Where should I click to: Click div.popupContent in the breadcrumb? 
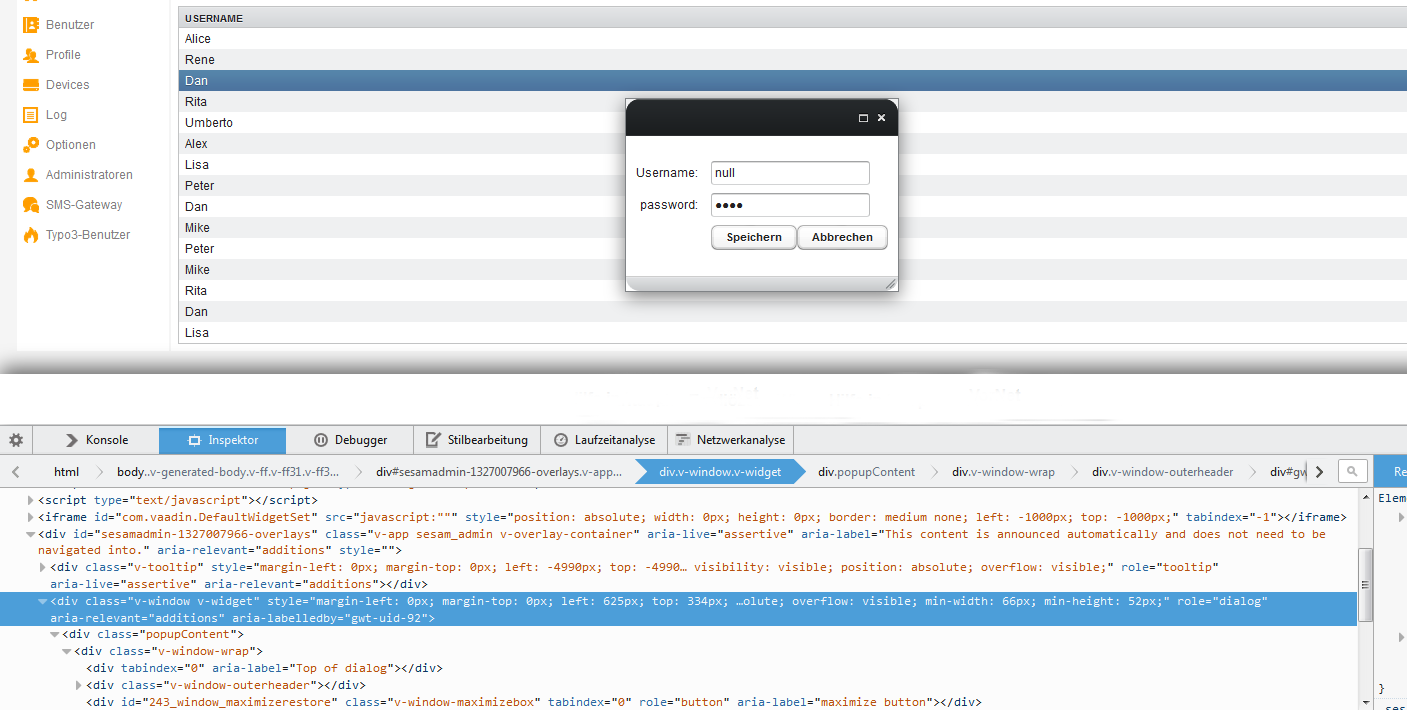pyautogui.click(x=866, y=472)
